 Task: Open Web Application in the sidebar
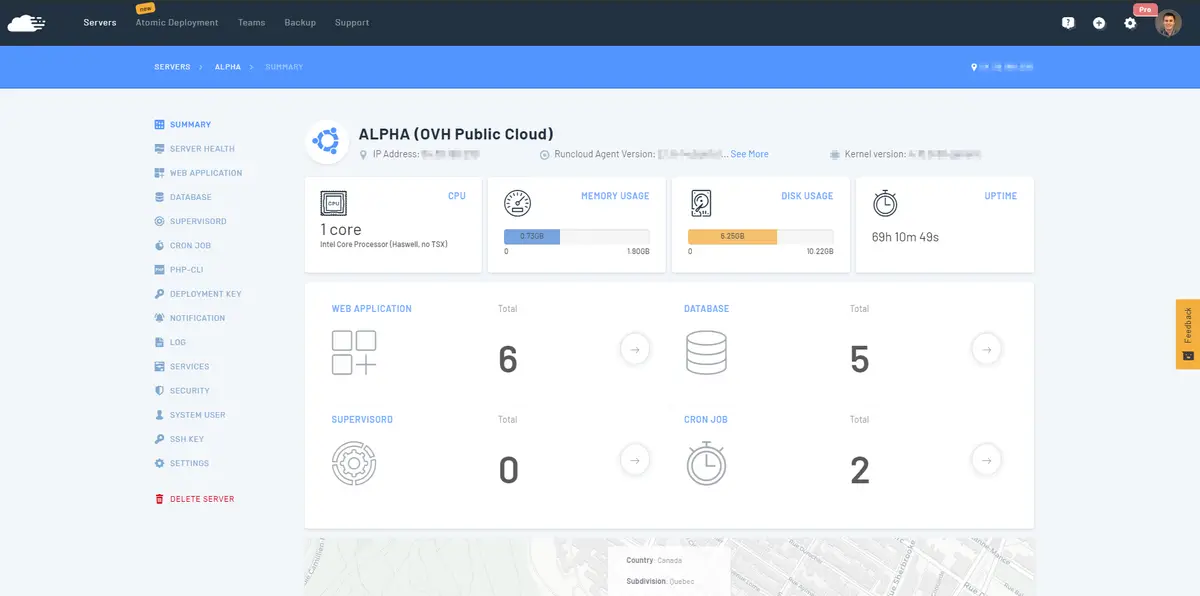point(198,173)
